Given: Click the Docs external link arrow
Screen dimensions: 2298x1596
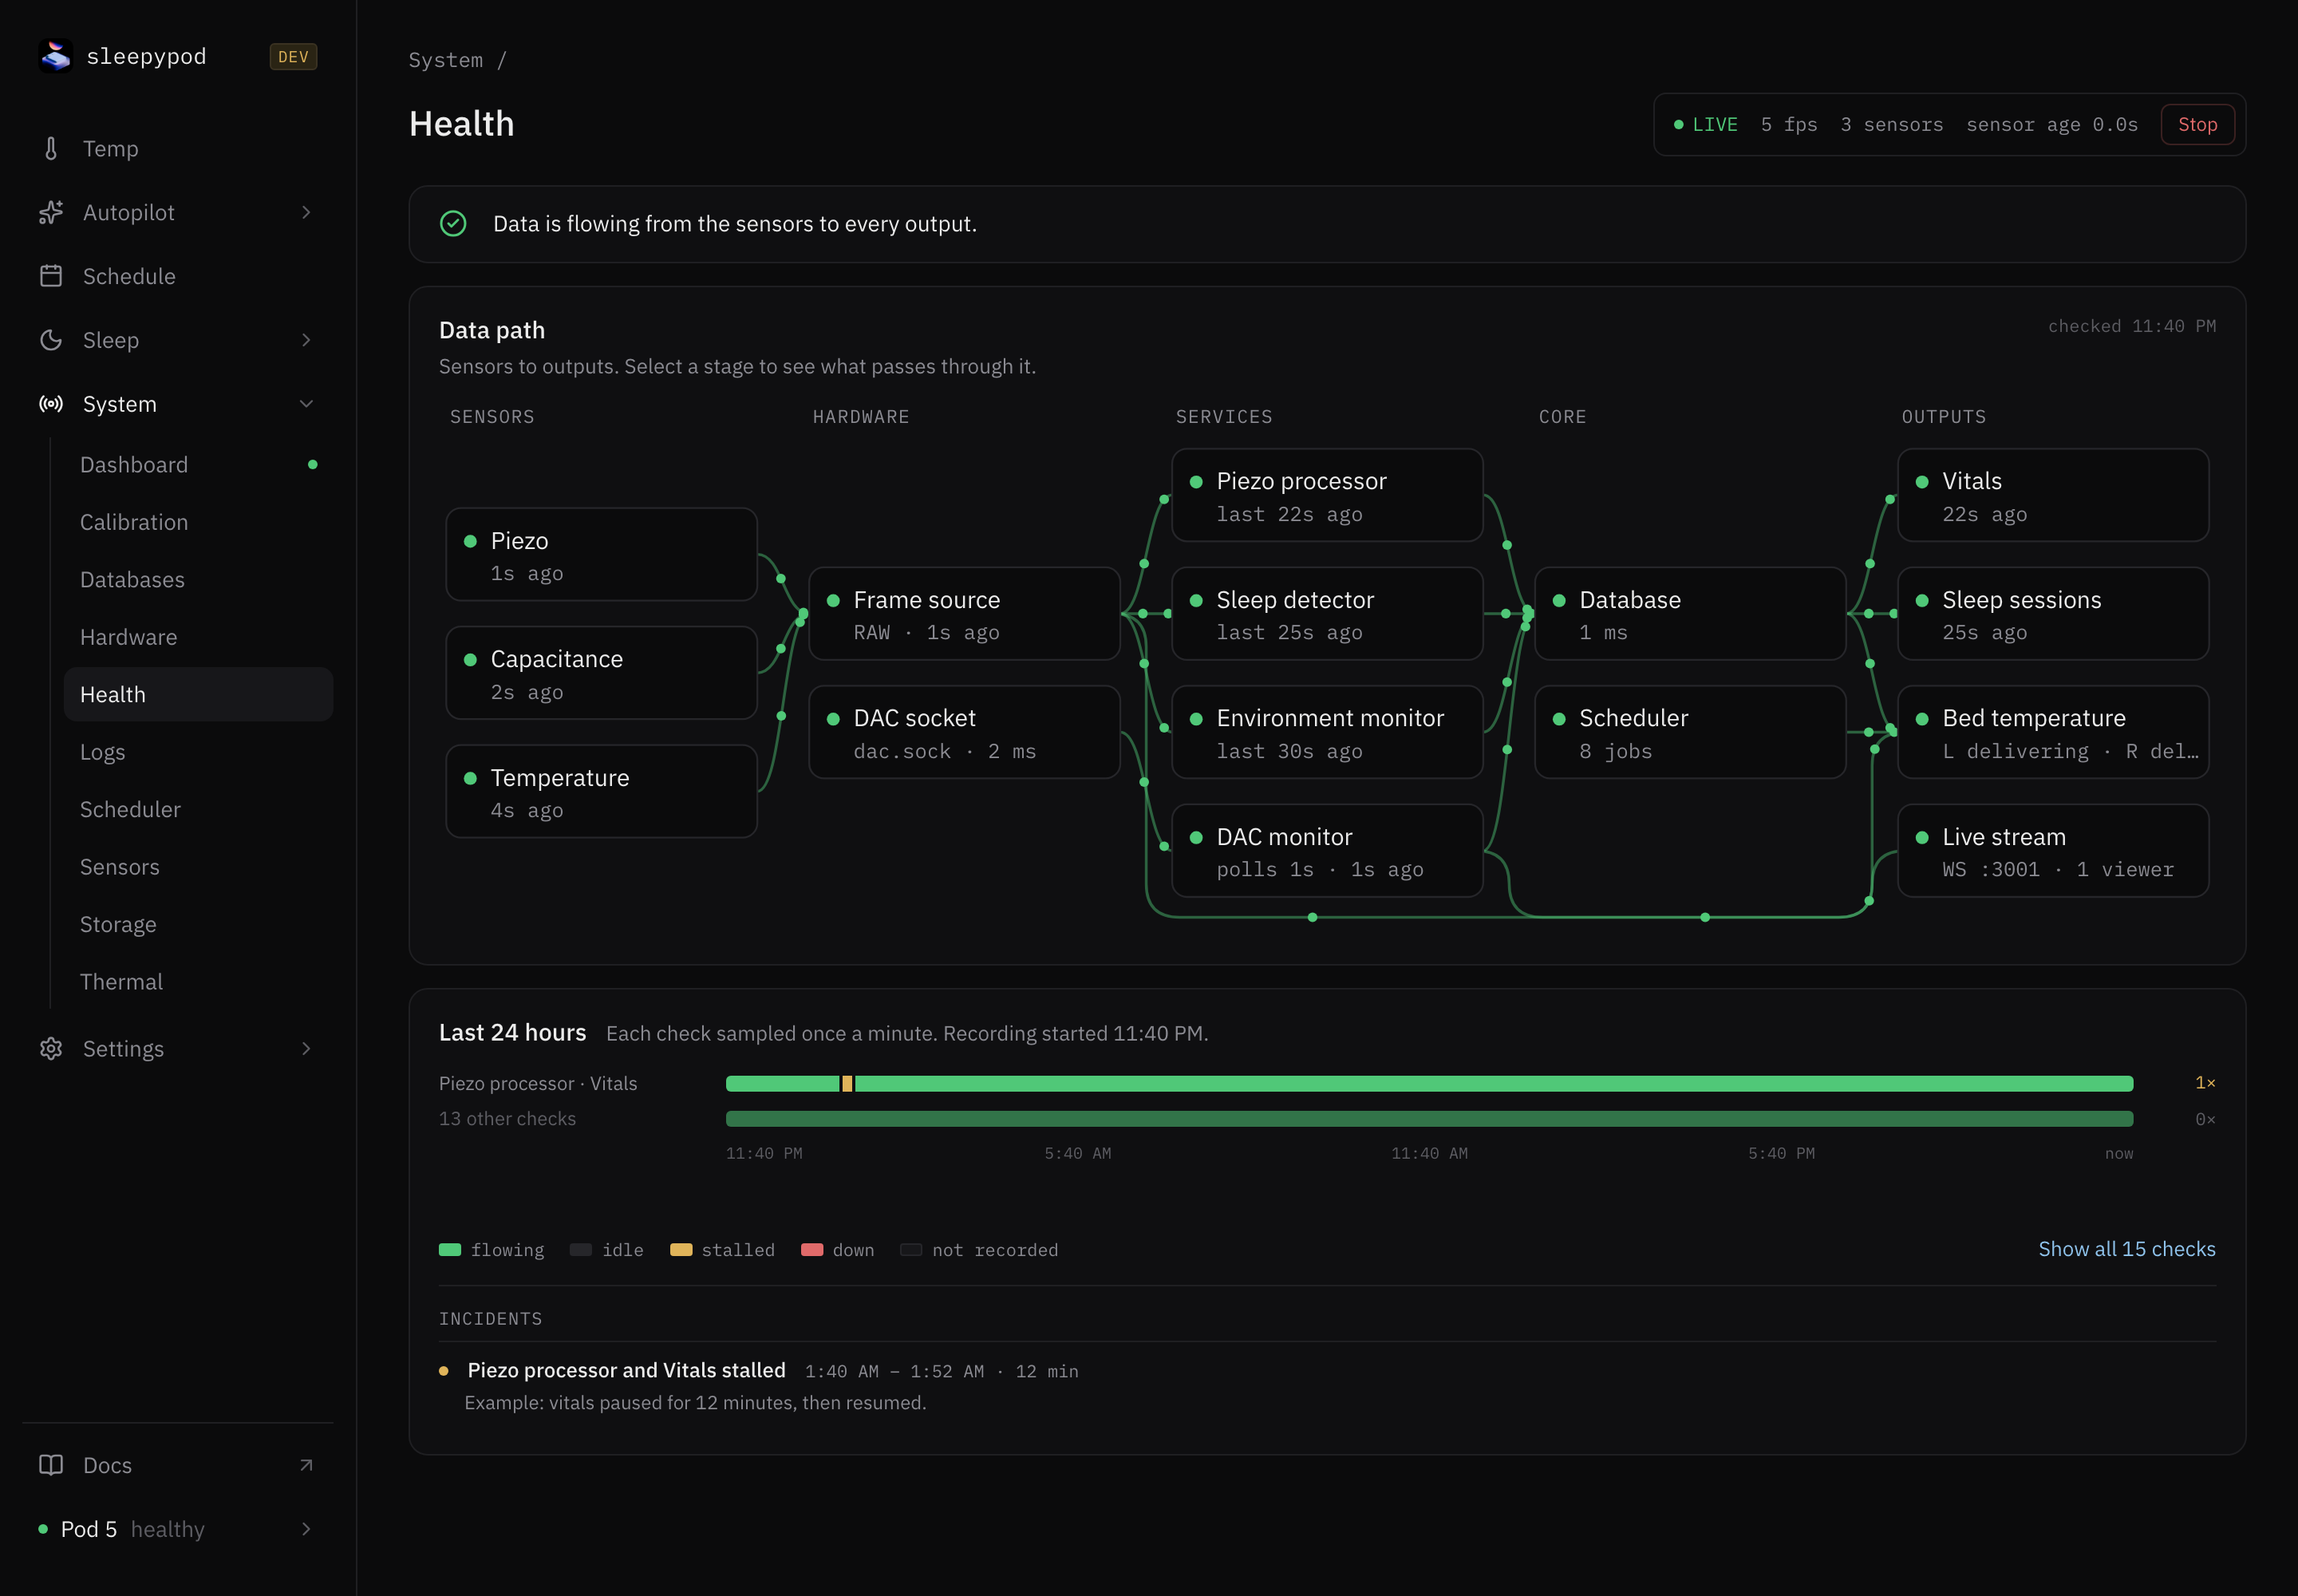Looking at the screenshot, I should pyautogui.click(x=306, y=1465).
